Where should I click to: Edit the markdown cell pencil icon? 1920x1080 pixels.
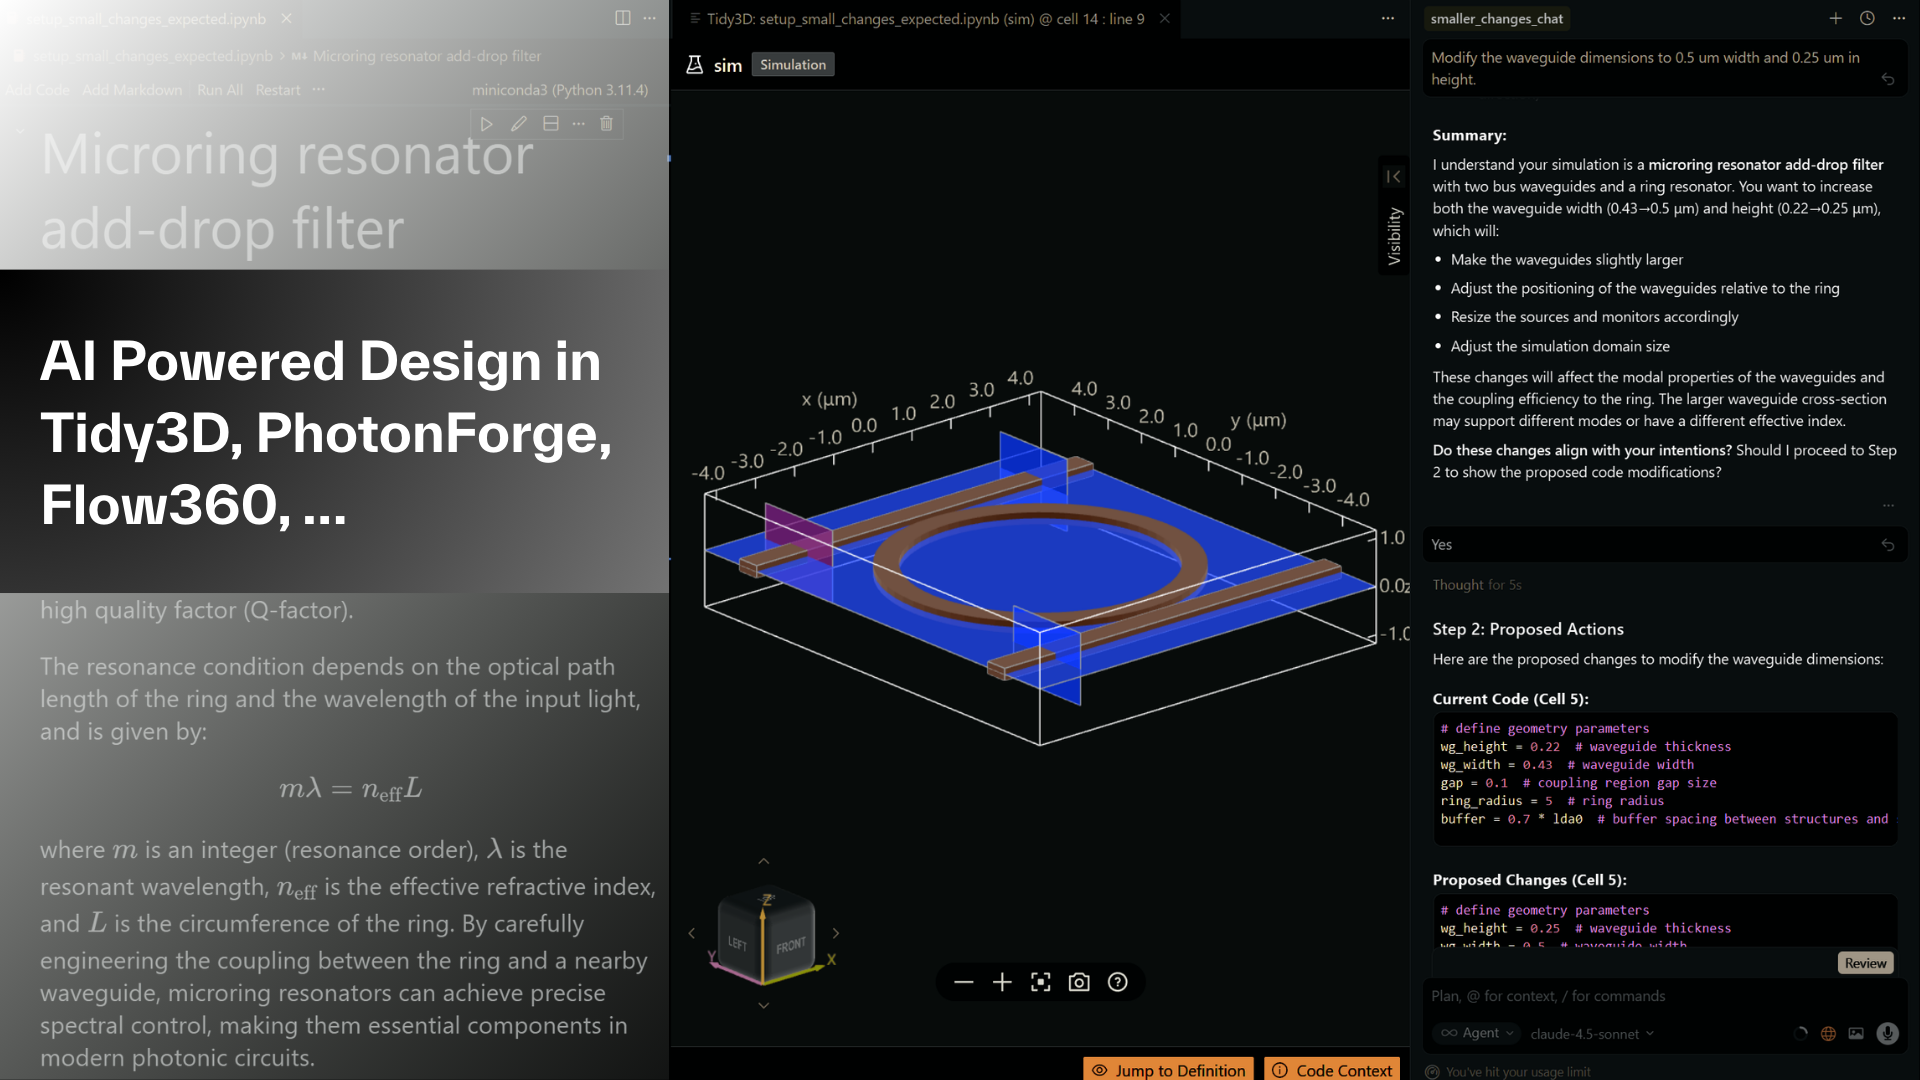tap(518, 124)
